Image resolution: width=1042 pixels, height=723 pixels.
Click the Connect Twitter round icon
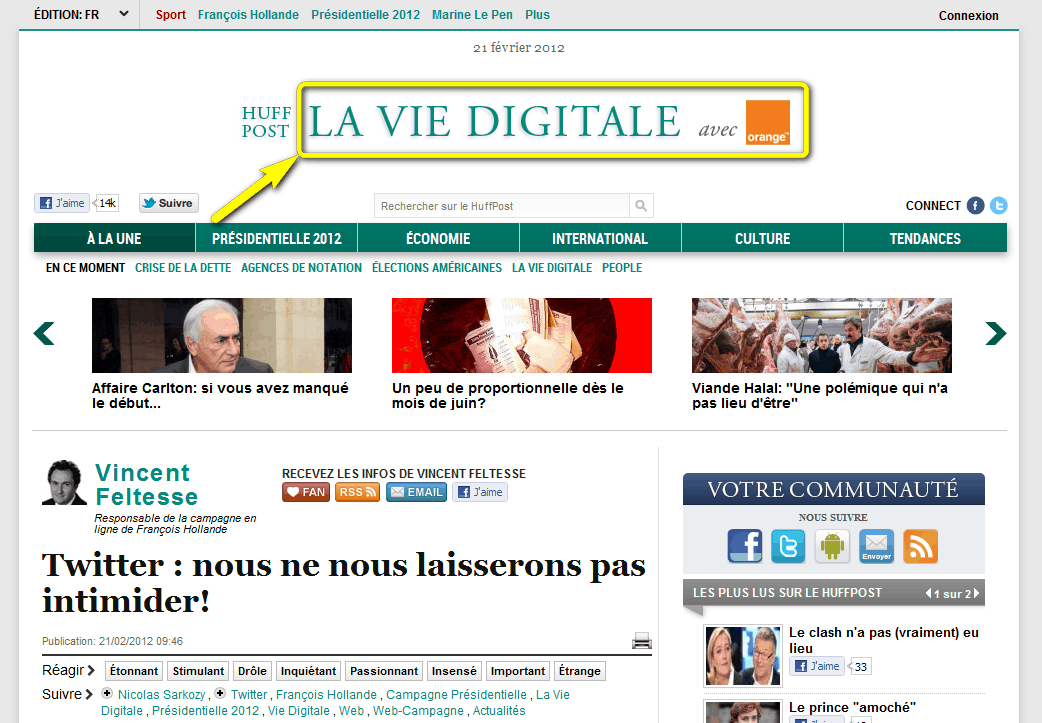(998, 205)
